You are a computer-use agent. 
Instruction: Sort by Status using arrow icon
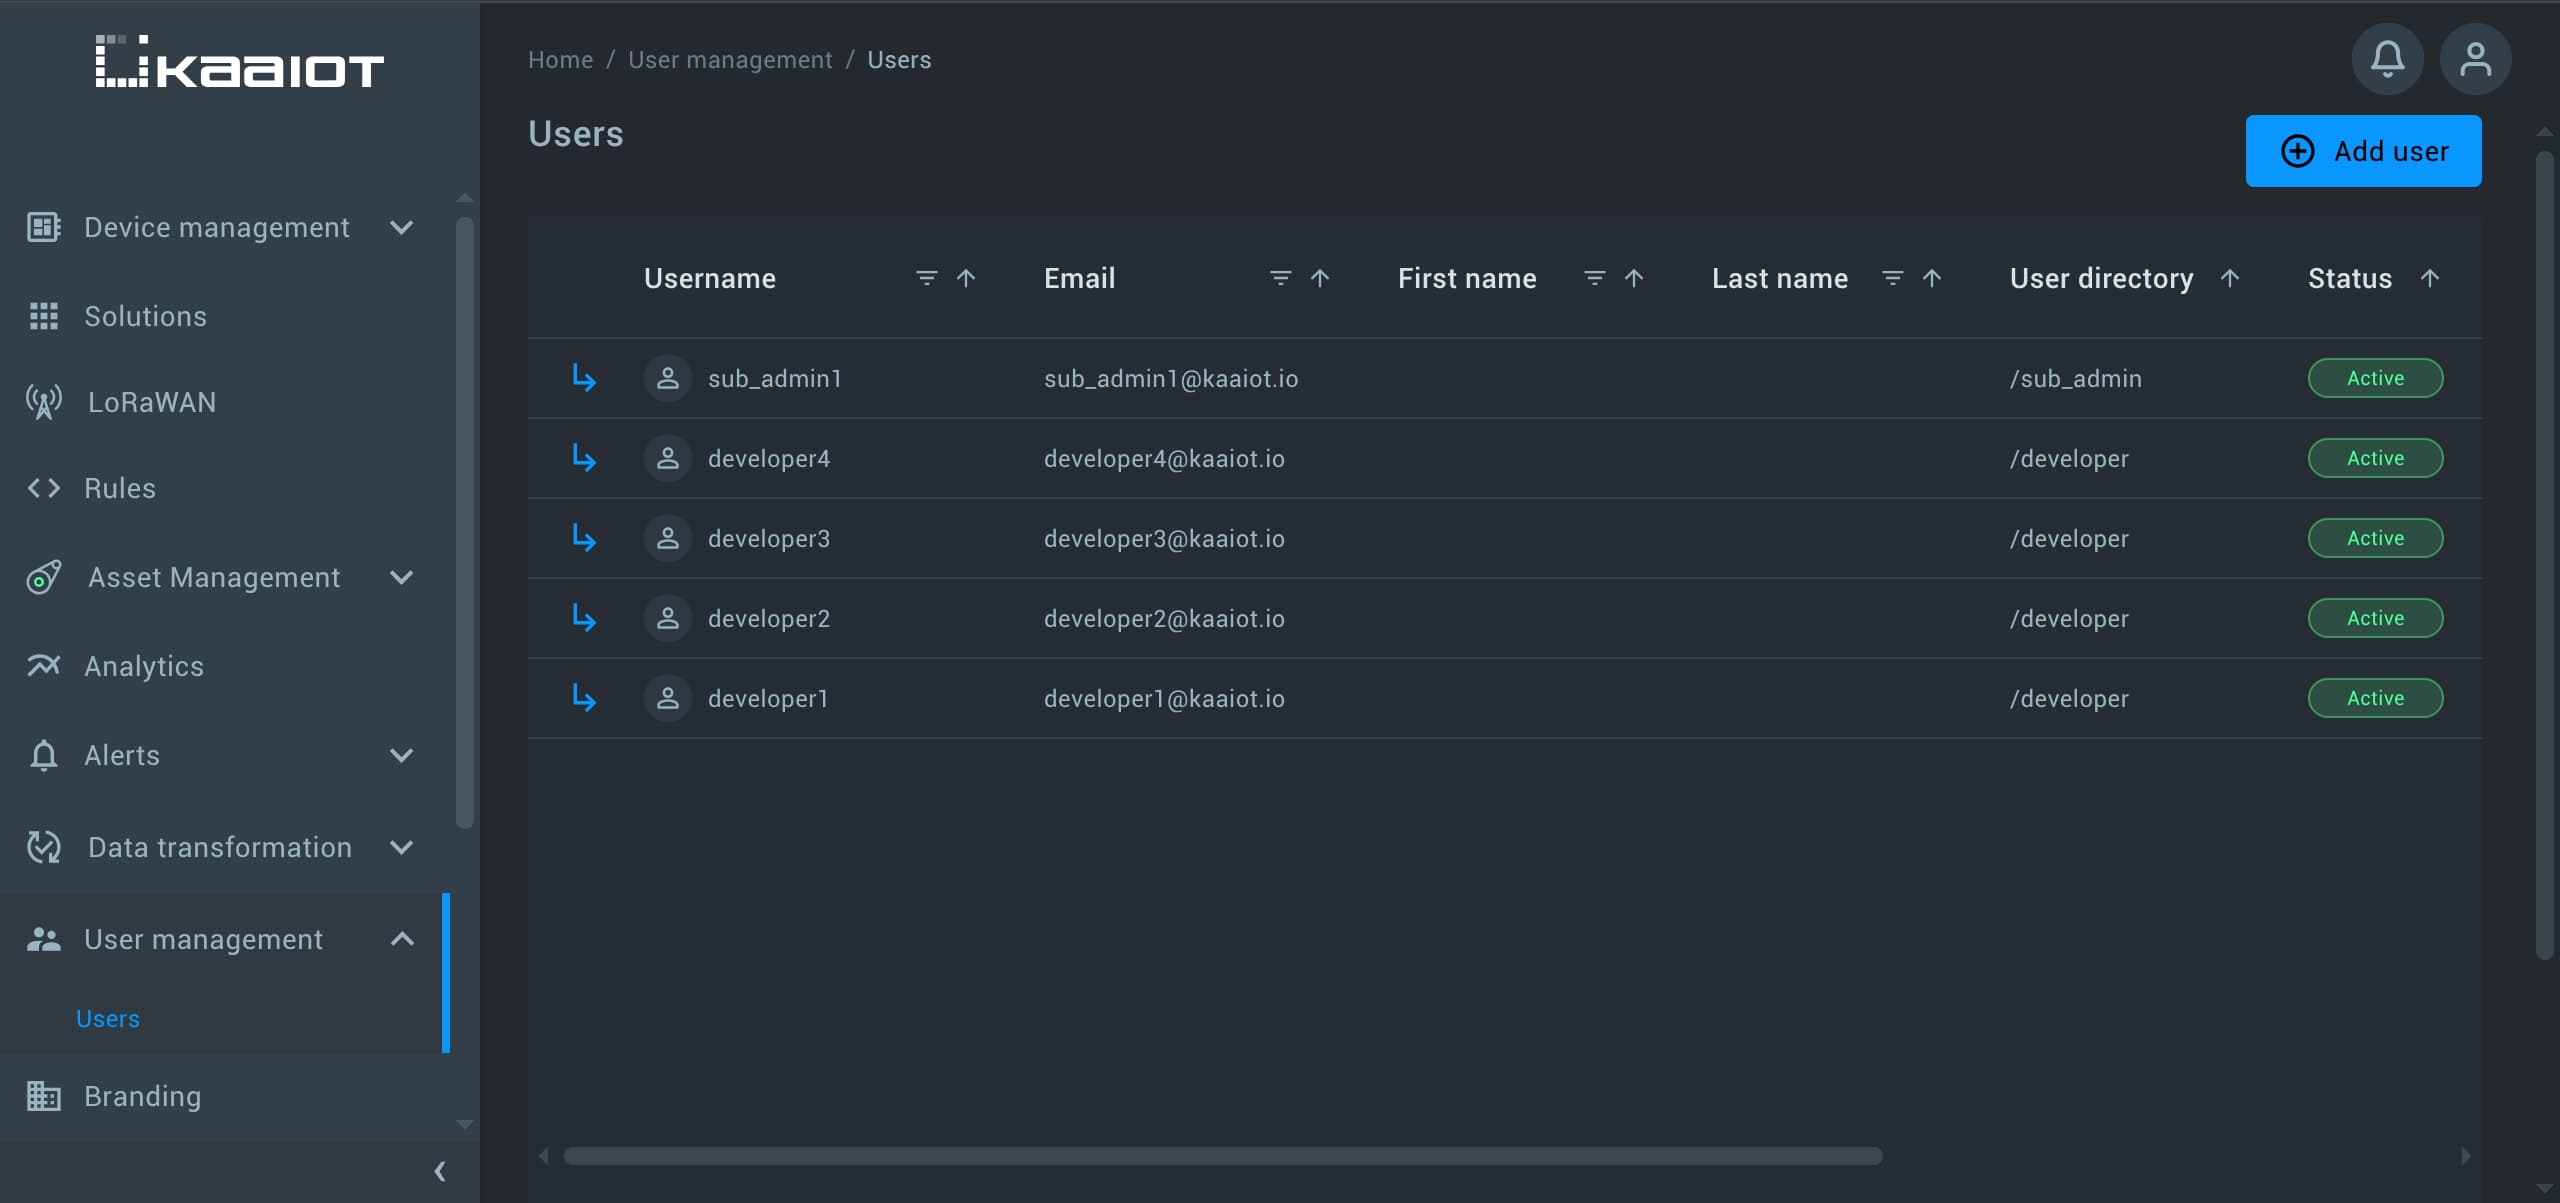coord(2430,278)
